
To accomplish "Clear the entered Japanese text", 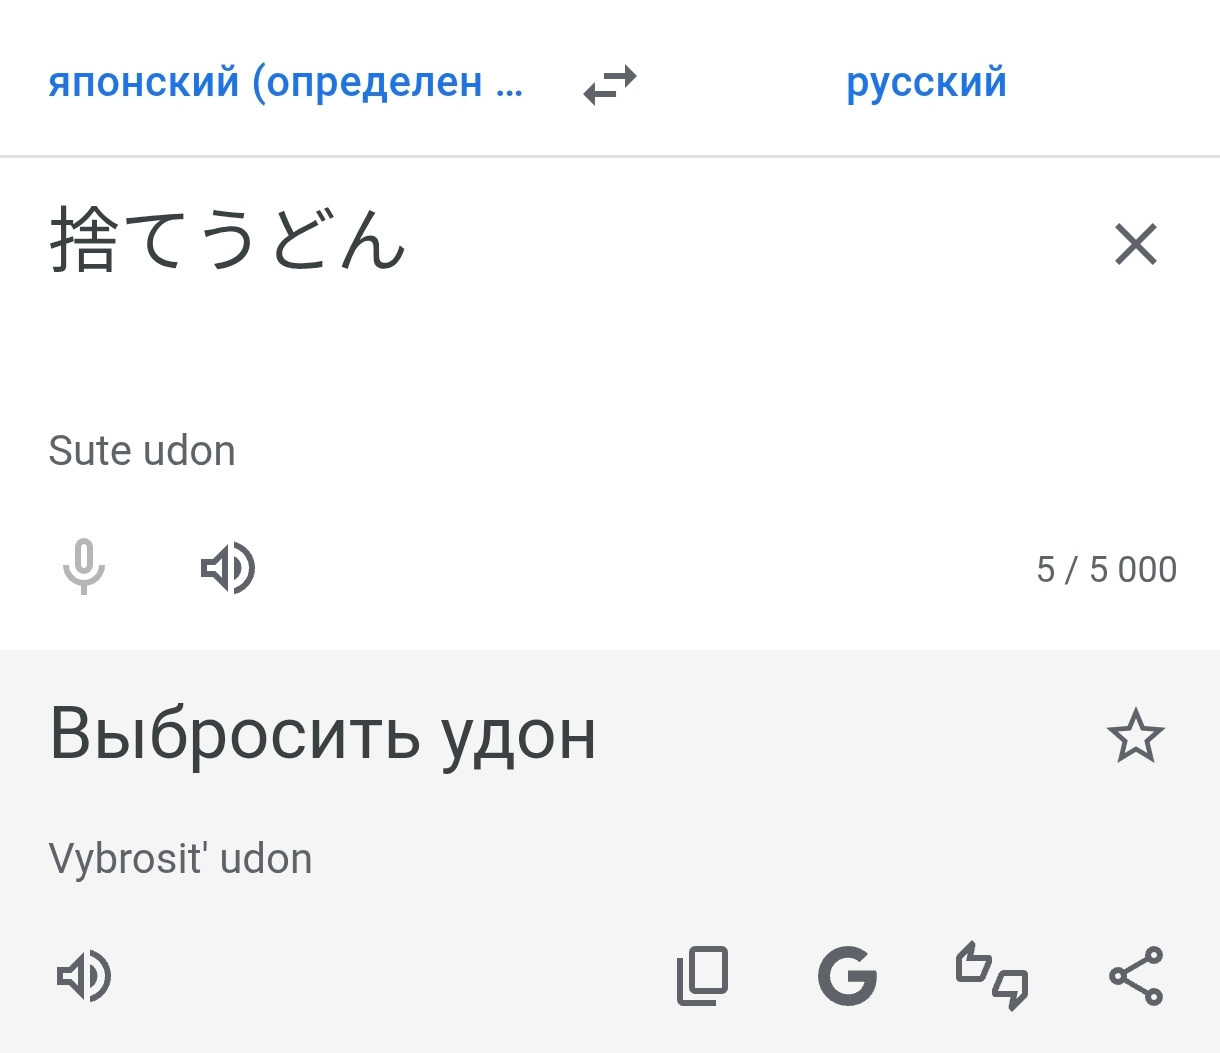I will click(x=1135, y=244).
